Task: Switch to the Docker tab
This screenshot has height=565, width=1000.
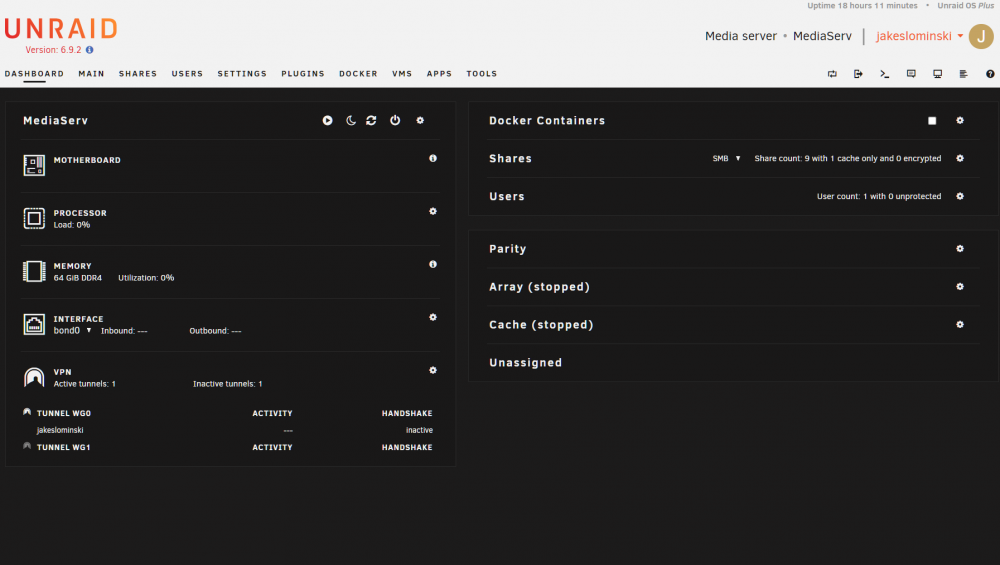Action: (358, 74)
